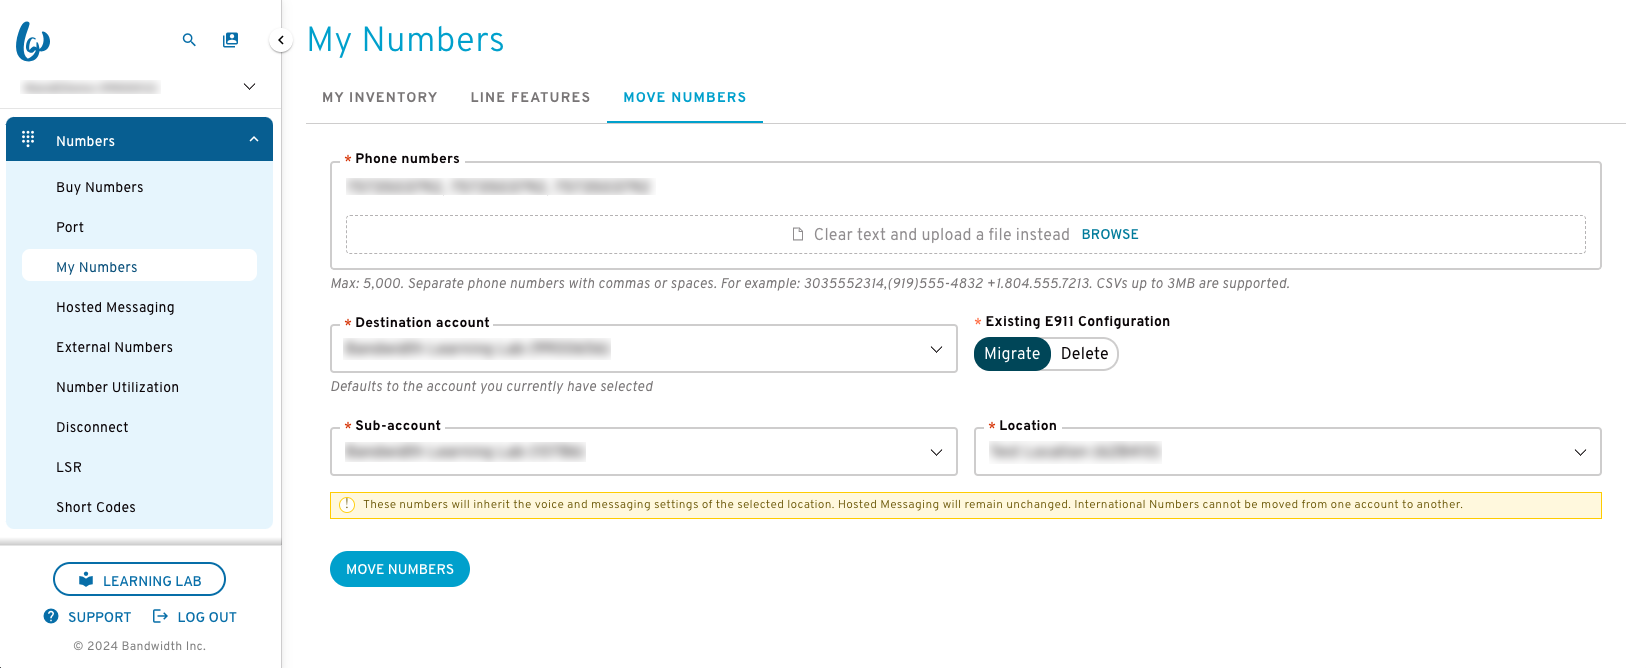Click the Support question mark icon
This screenshot has width=1647, height=668.
tap(51, 616)
